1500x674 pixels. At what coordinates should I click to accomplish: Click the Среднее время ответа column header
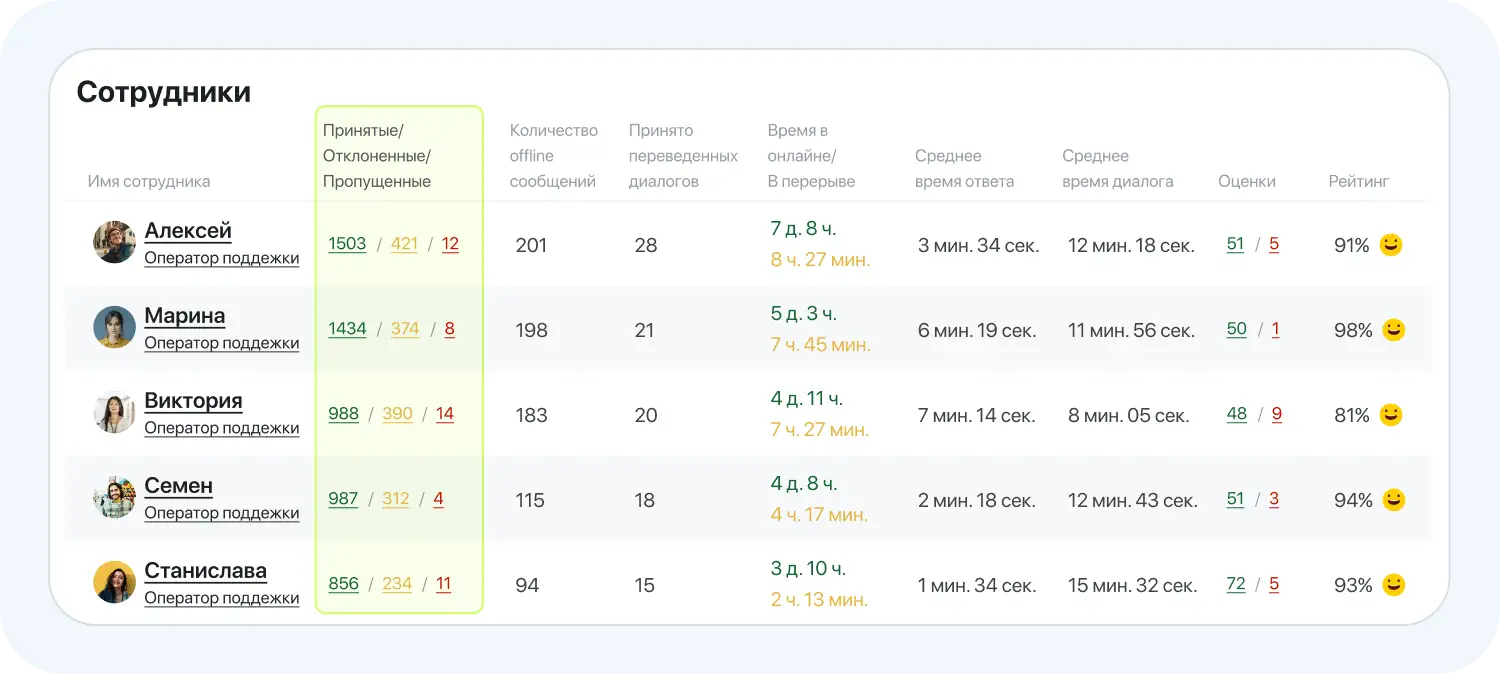pos(964,169)
